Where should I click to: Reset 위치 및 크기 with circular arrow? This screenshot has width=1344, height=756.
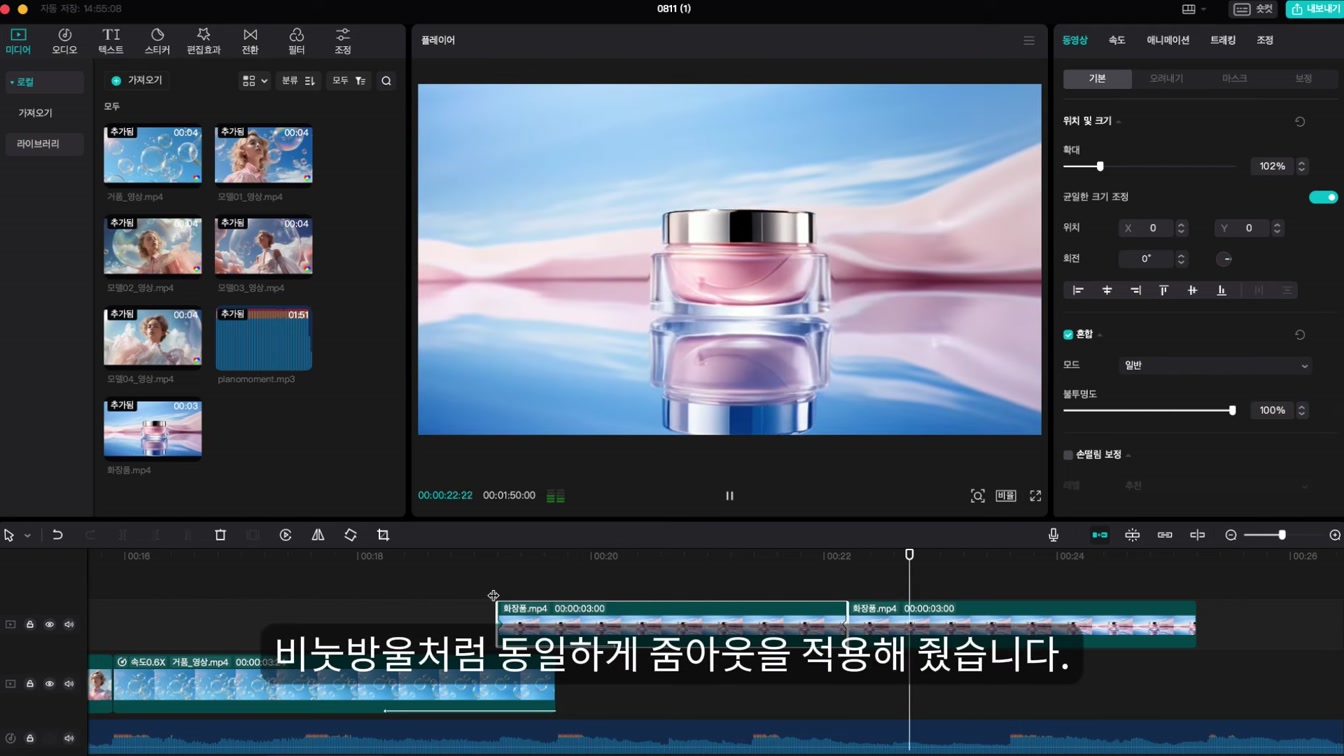click(1300, 122)
